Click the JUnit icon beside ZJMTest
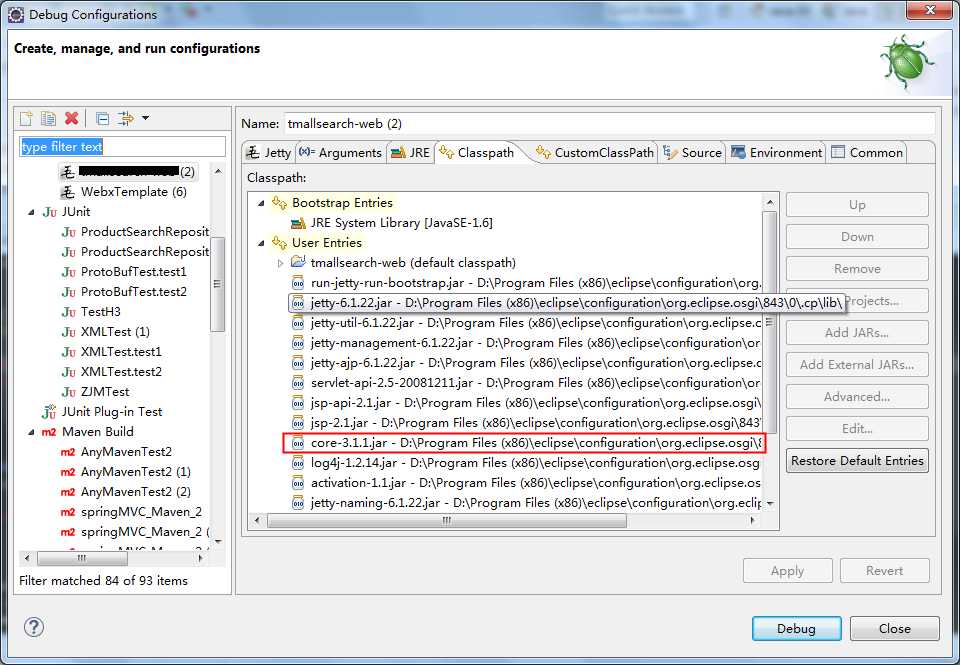 coord(69,392)
